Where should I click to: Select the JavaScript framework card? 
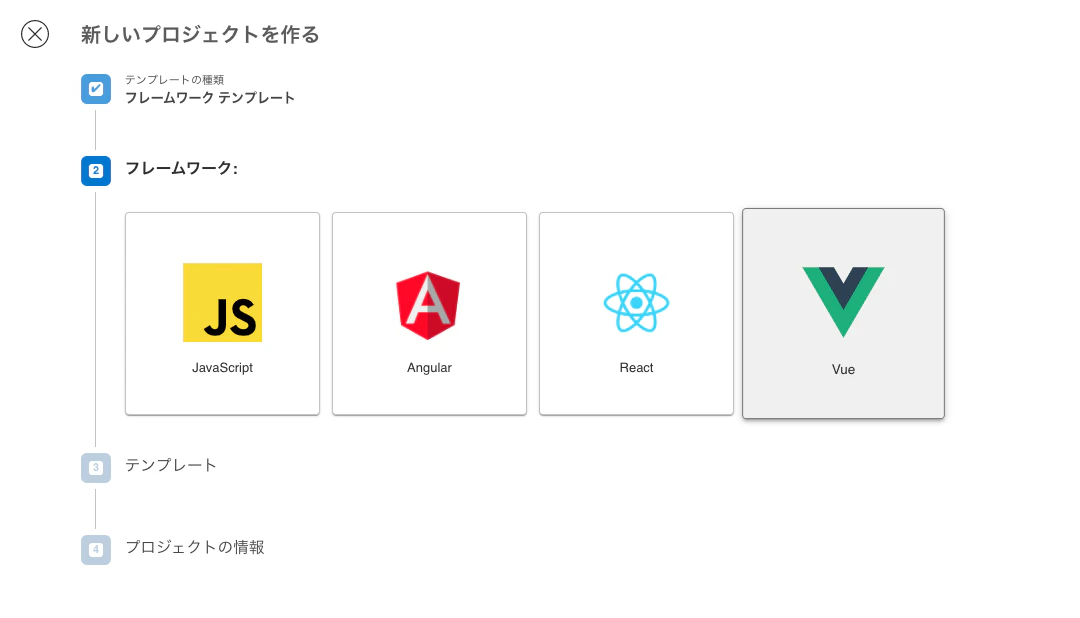tap(222, 313)
